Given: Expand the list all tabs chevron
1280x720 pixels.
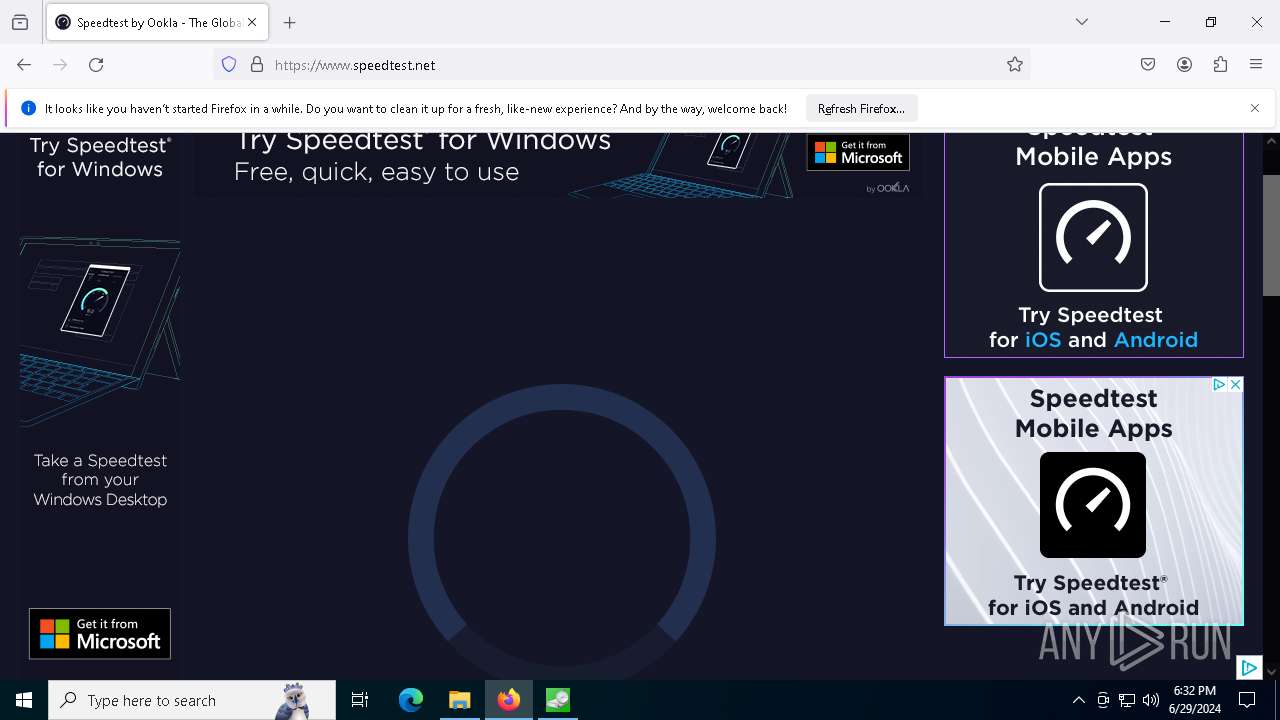Looking at the screenshot, I should click(x=1082, y=22).
